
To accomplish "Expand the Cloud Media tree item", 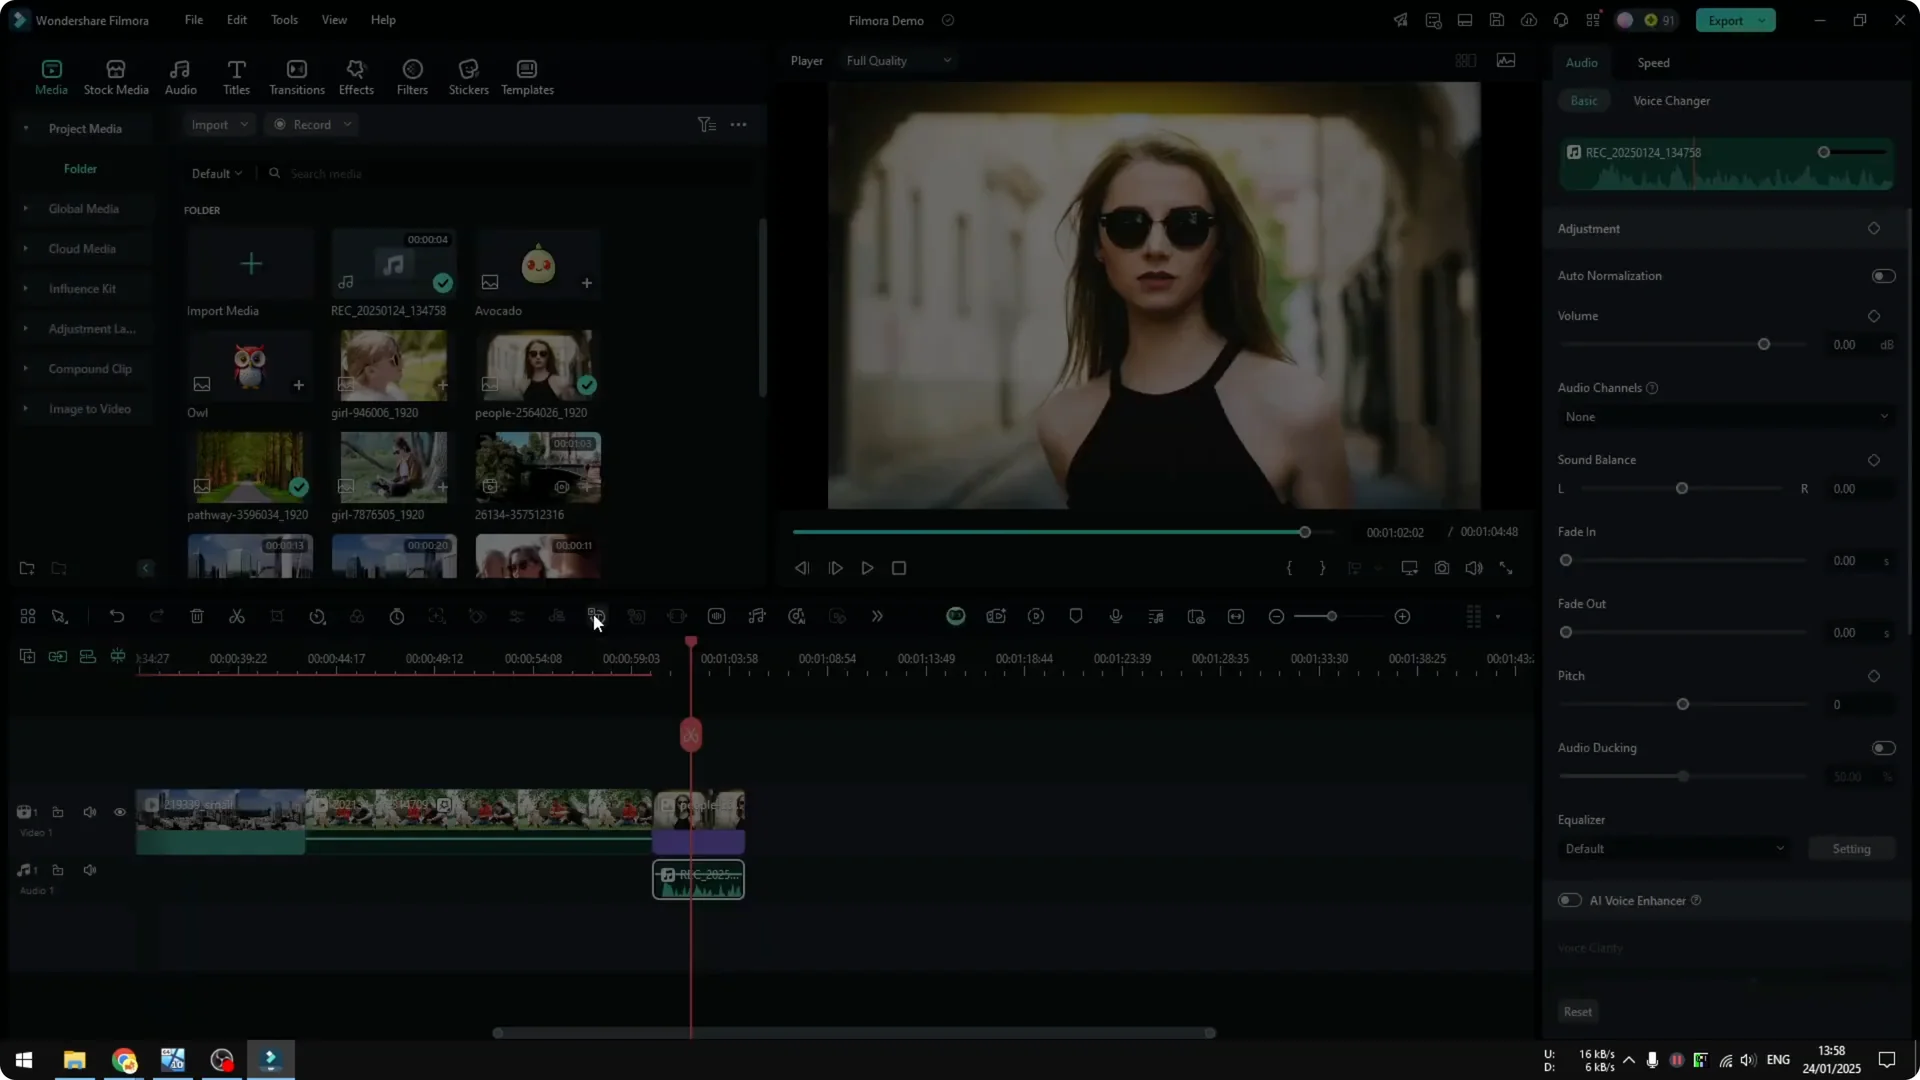I will [x=26, y=248].
